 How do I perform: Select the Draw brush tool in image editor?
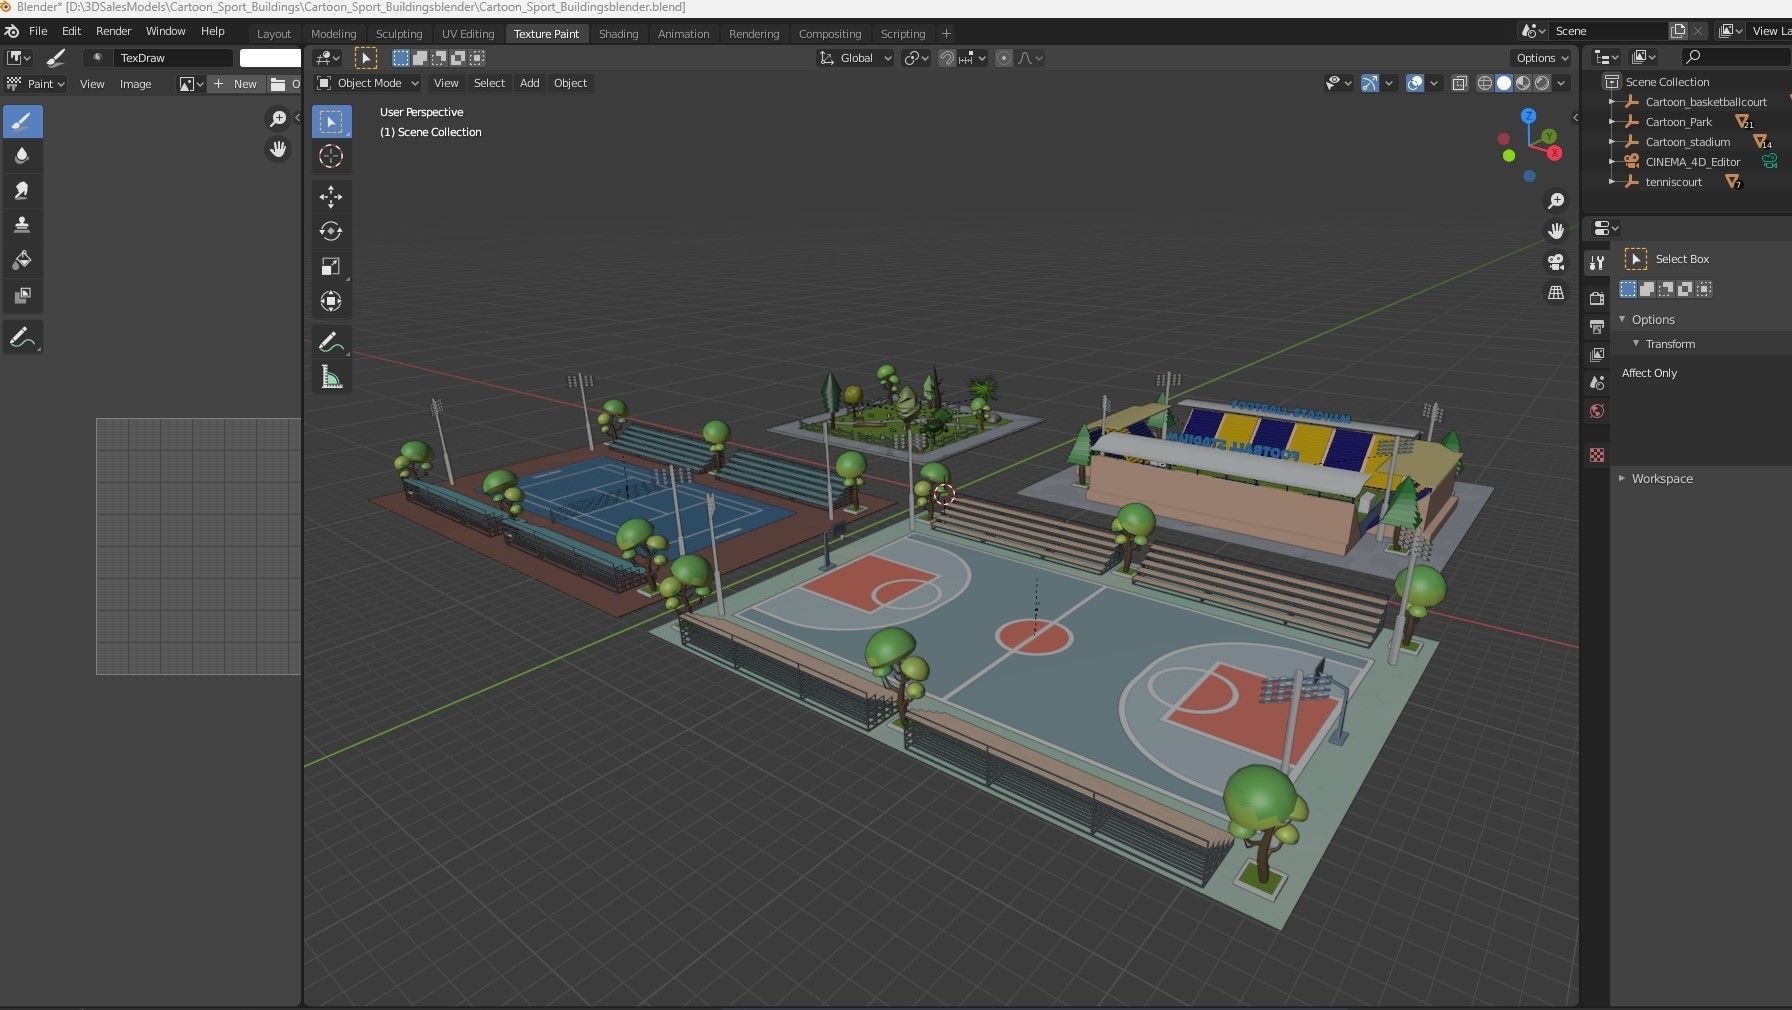22,122
